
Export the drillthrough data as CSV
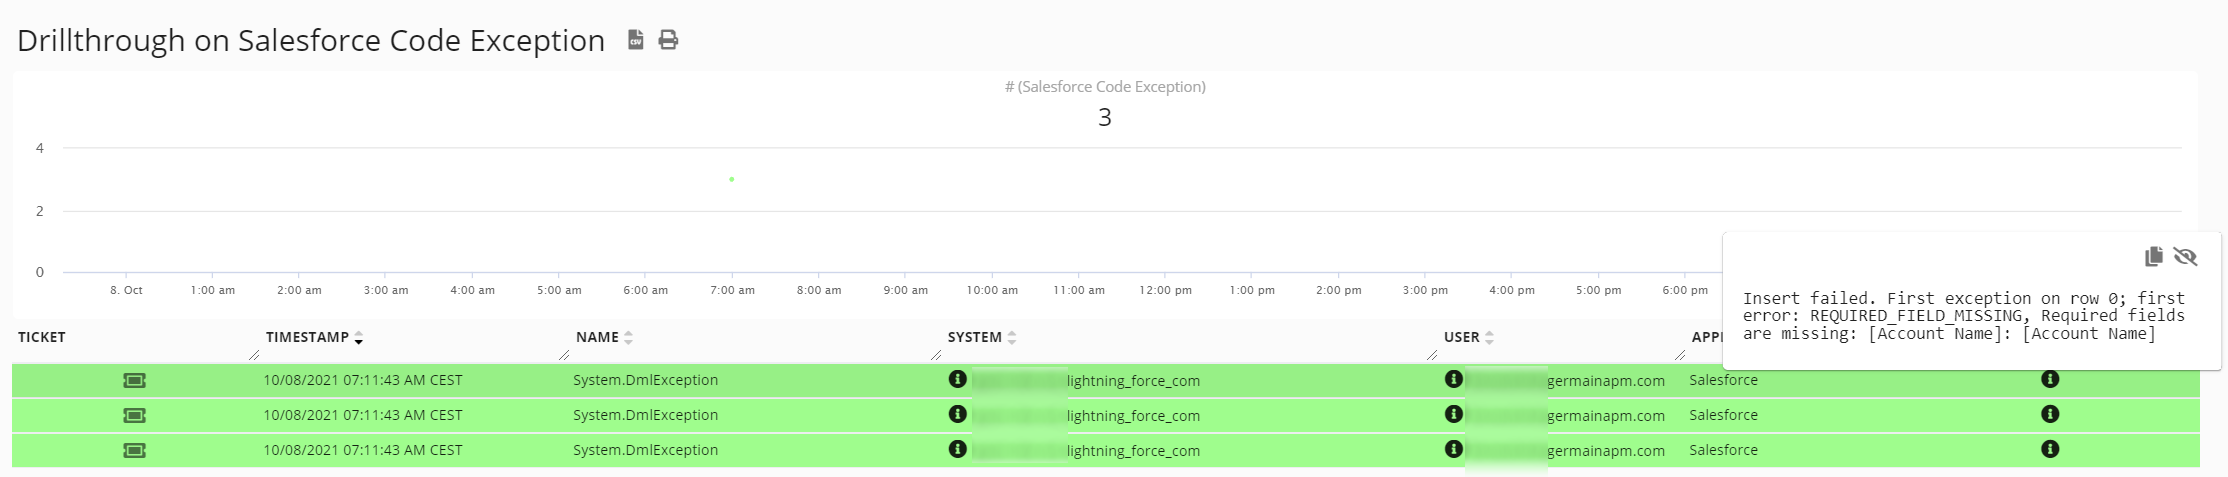tap(635, 40)
